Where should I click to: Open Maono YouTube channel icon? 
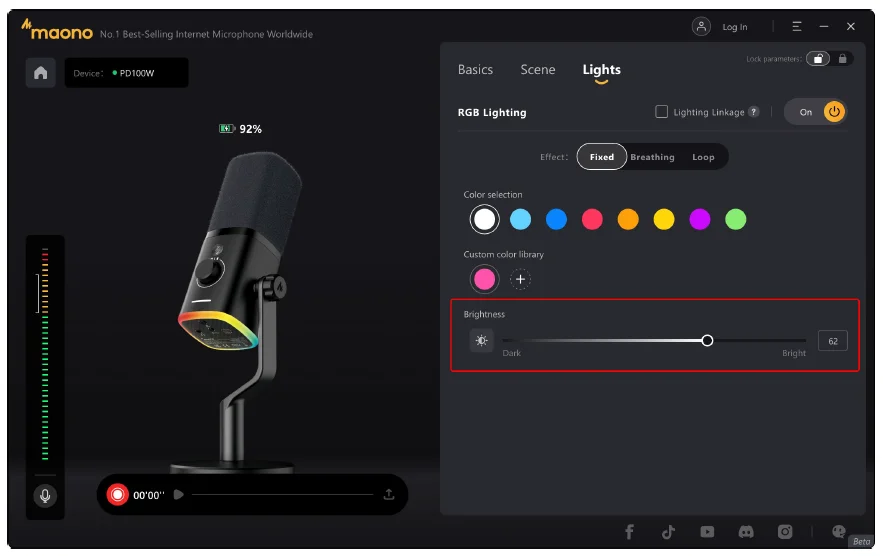click(707, 531)
